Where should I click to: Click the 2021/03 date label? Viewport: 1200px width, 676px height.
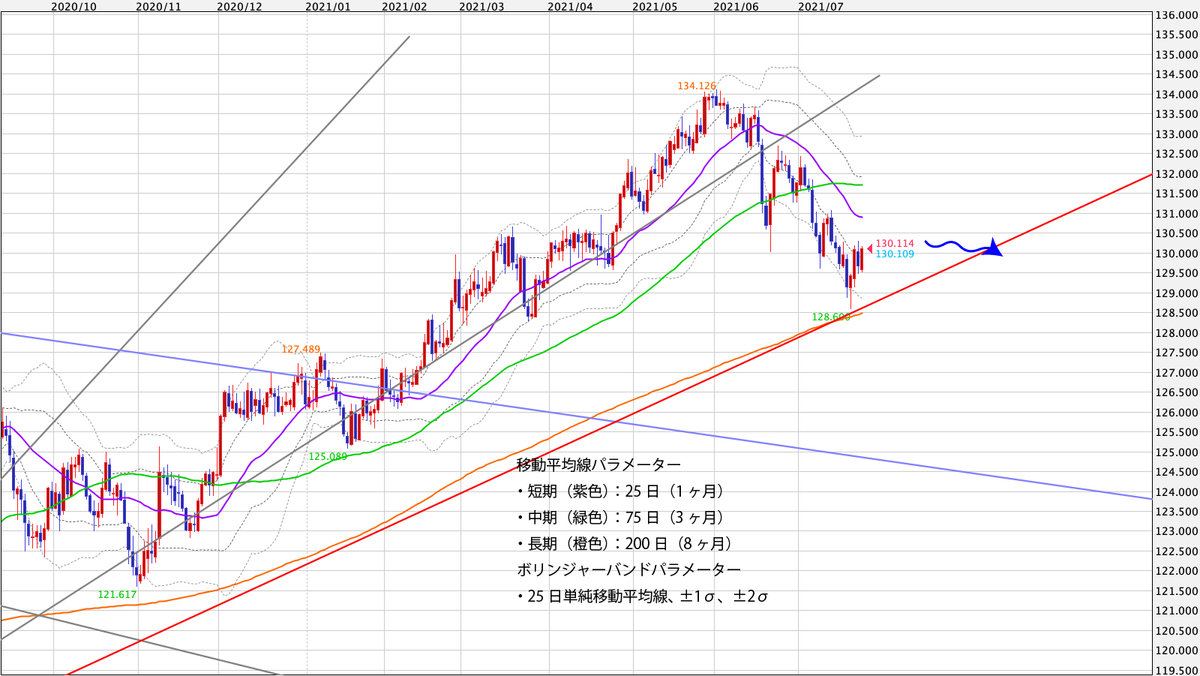click(x=482, y=6)
